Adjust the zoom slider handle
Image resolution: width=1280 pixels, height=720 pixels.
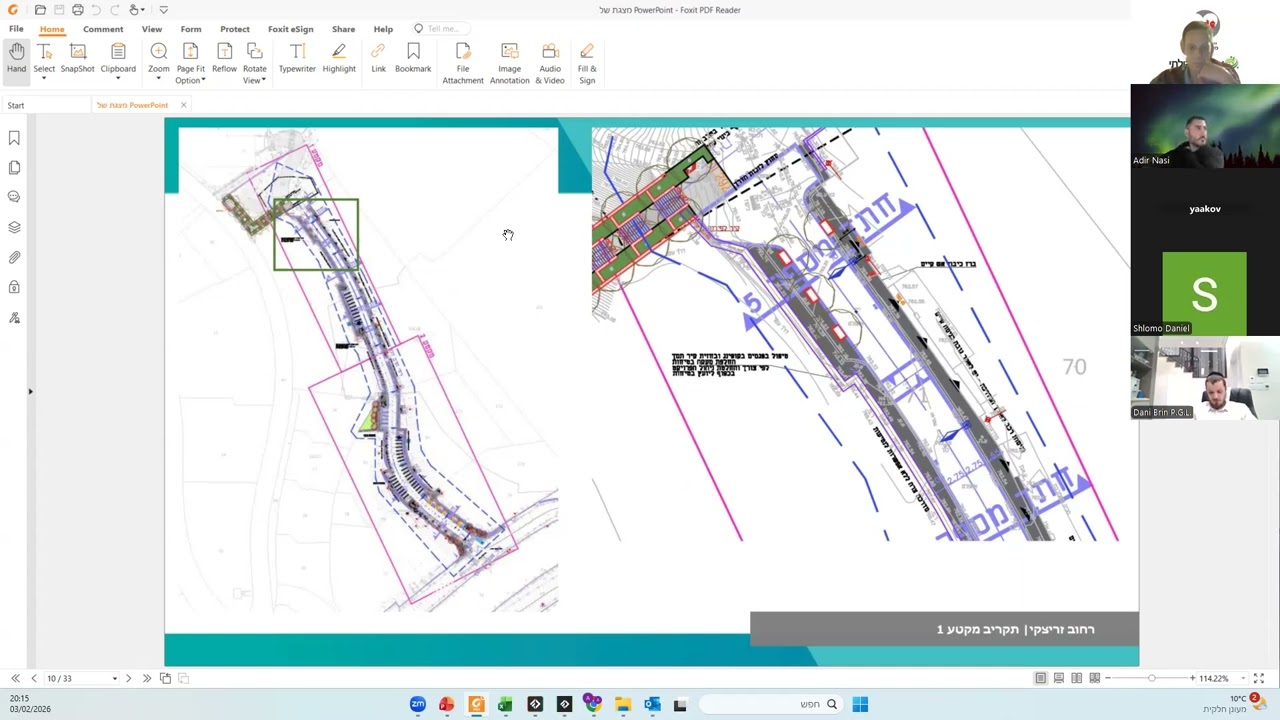pos(1151,678)
